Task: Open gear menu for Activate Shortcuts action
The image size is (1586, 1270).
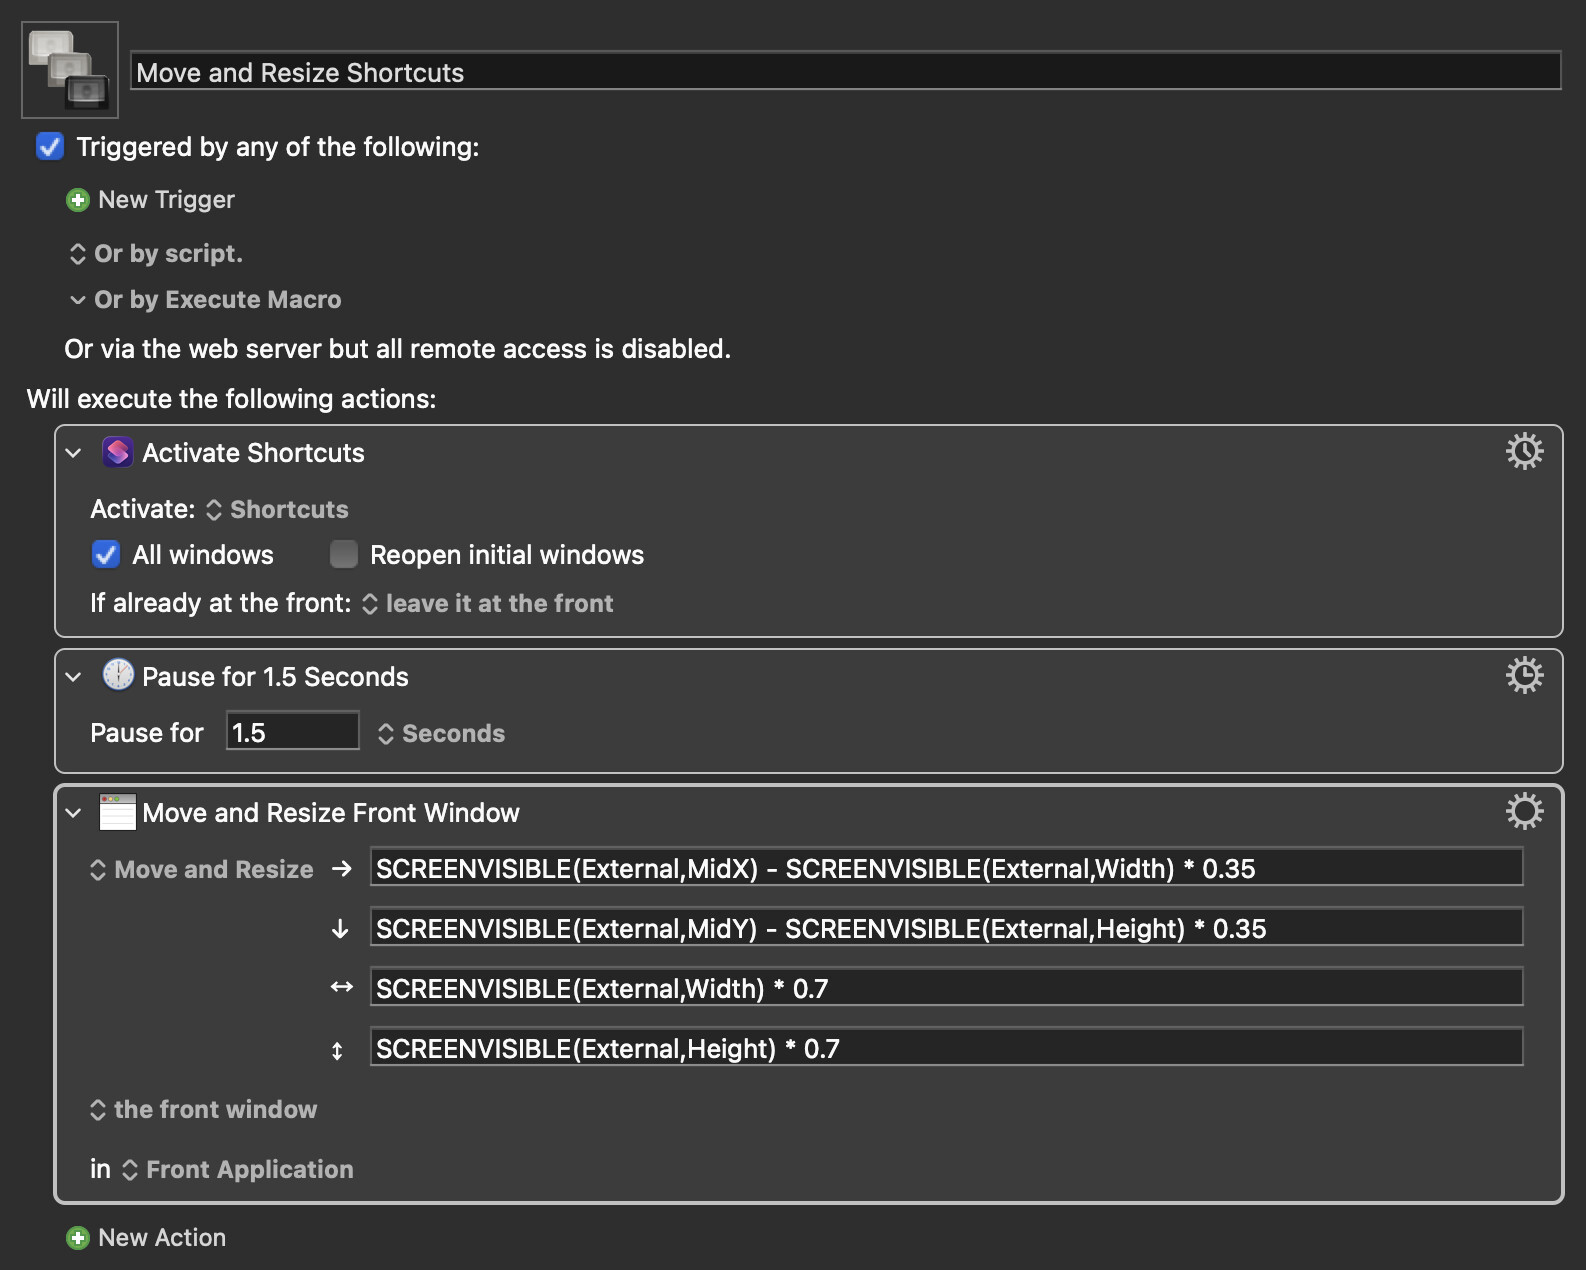Action: pos(1524,452)
